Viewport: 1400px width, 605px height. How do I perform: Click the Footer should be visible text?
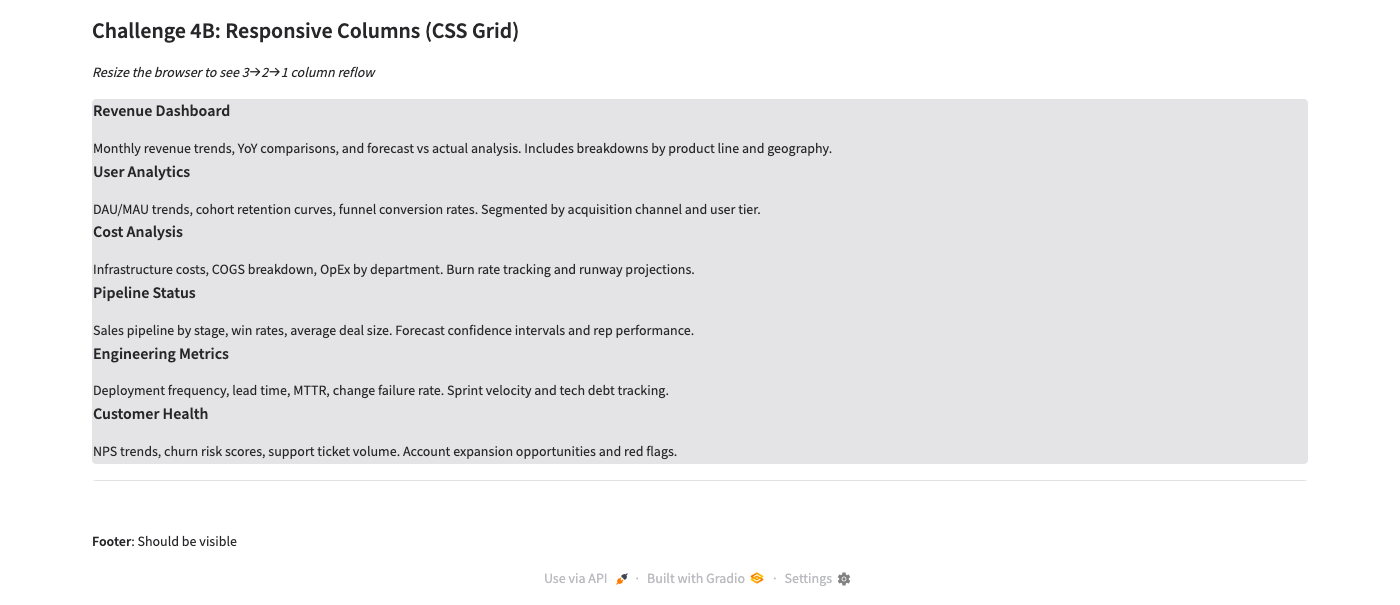(164, 542)
